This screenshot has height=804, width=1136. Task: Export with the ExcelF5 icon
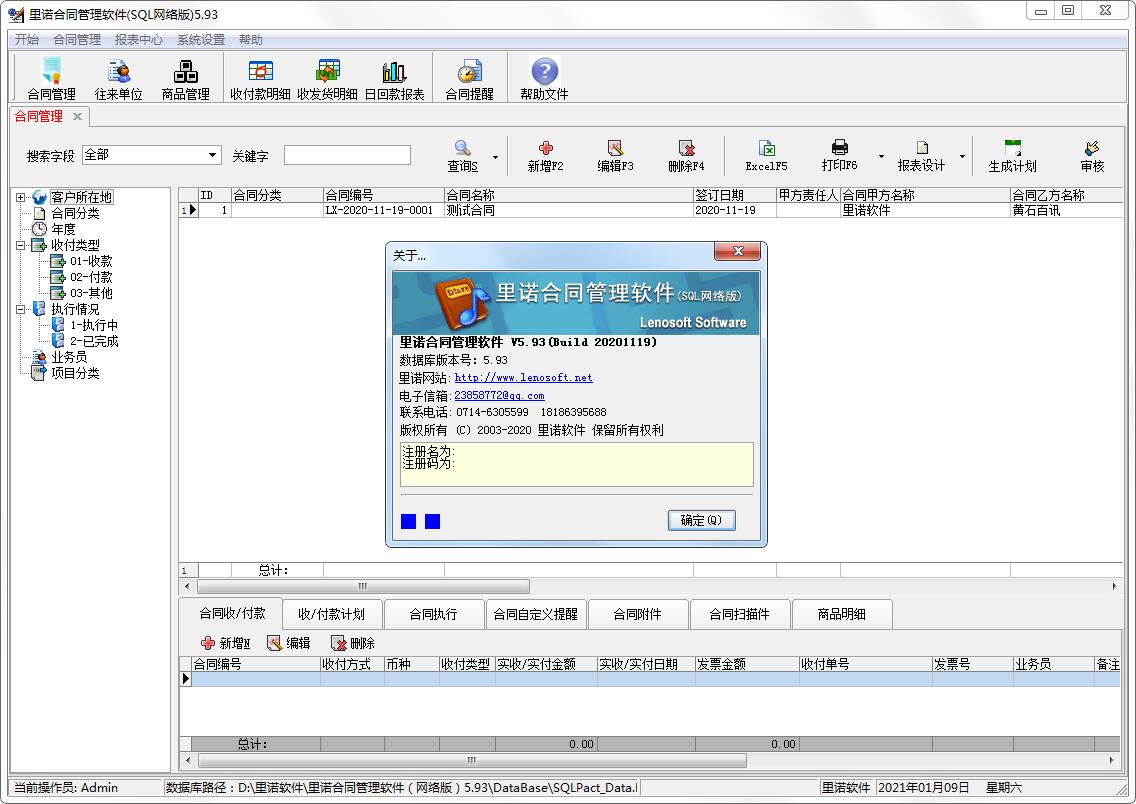767,156
